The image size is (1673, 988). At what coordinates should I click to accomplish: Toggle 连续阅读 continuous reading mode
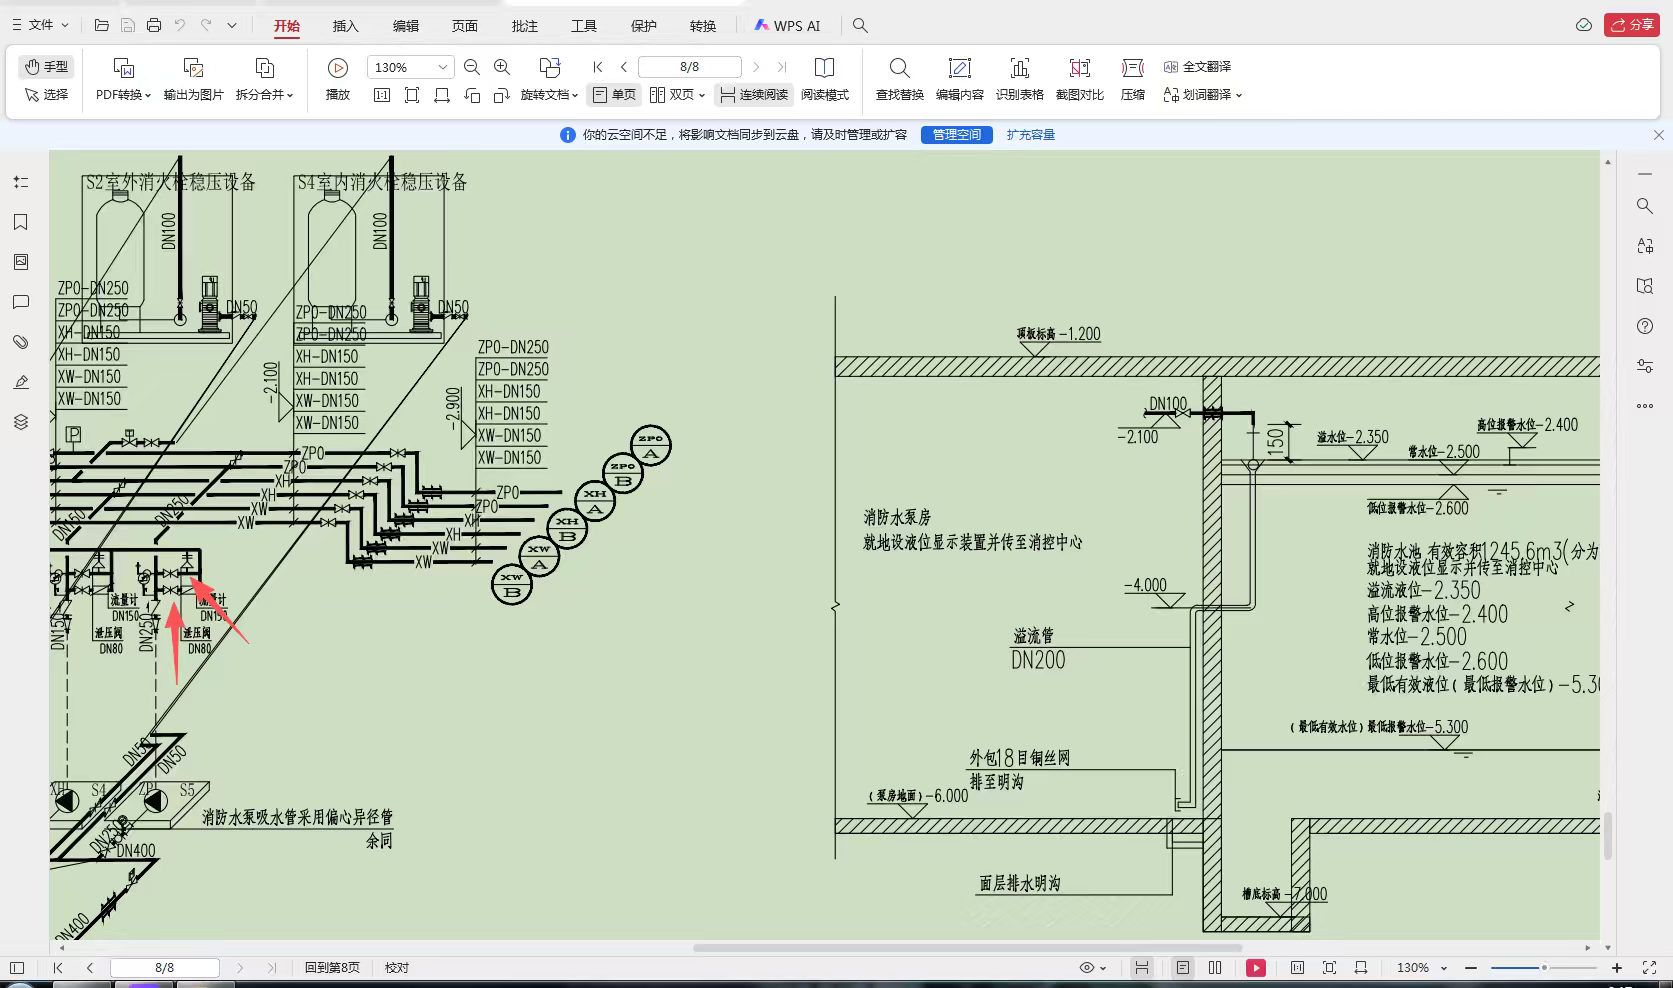pos(754,95)
